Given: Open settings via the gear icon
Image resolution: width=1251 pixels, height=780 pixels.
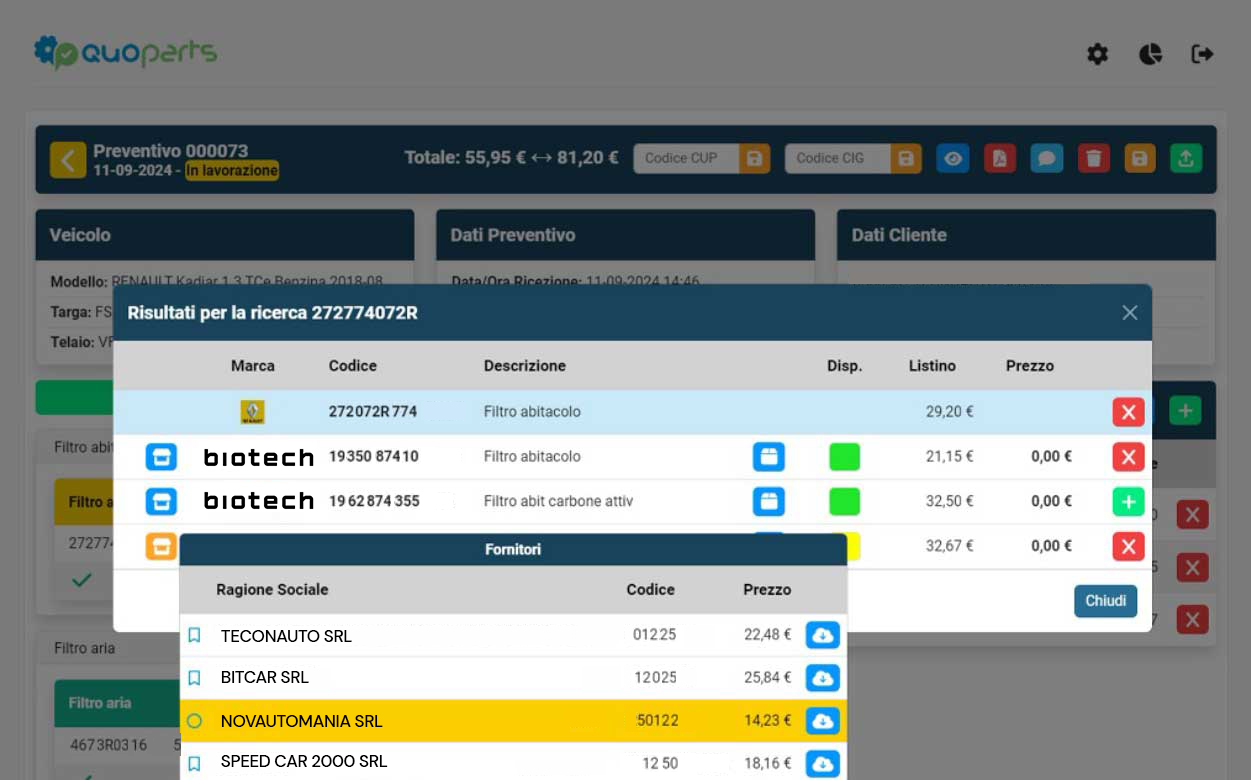Looking at the screenshot, I should 1097,54.
